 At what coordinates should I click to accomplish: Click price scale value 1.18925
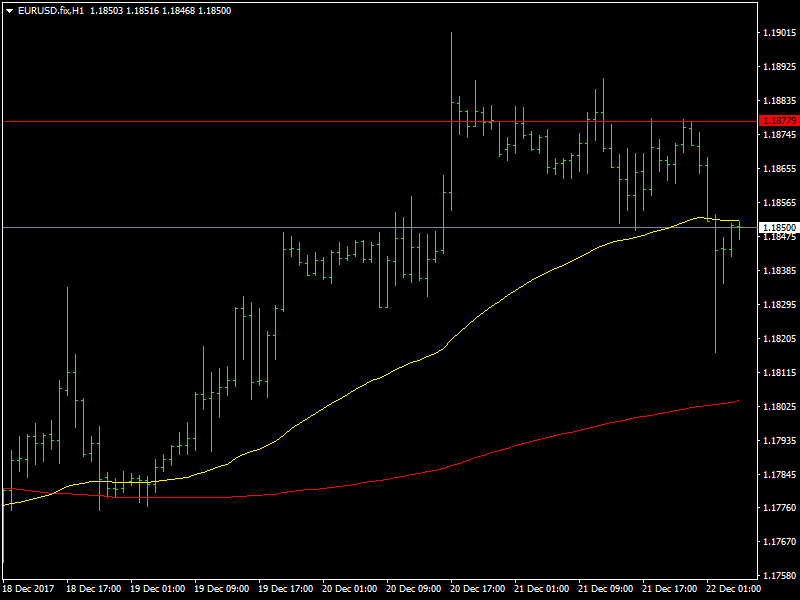click(x=779, y=67)
